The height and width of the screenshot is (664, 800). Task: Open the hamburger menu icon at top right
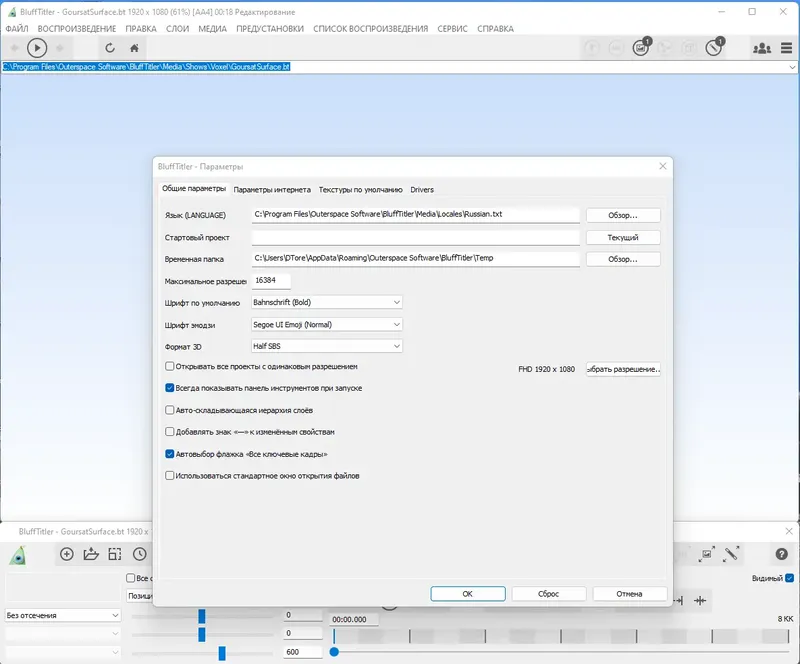(786, 48)
